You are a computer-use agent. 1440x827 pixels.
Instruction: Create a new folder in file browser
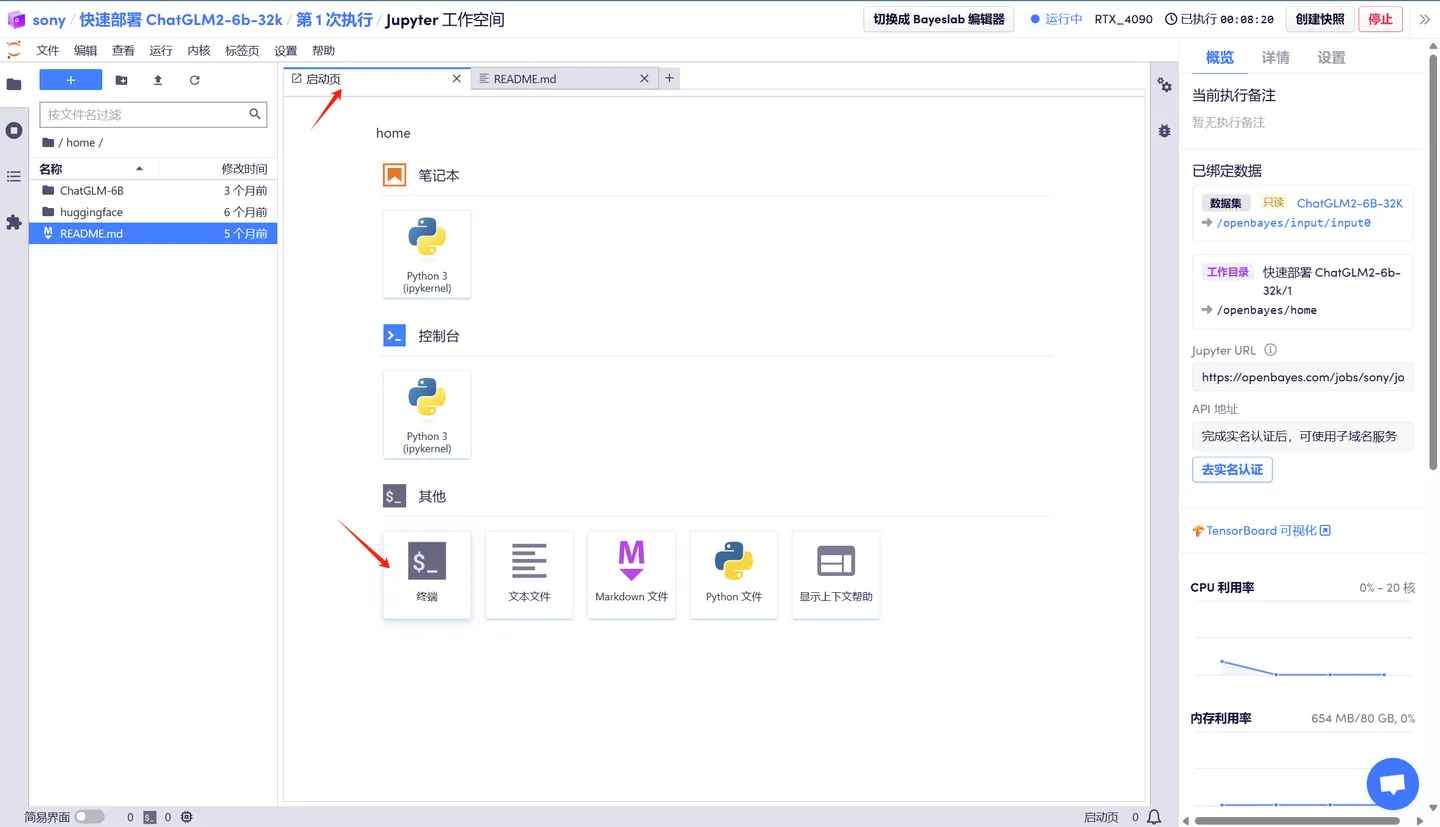click(x=121, y=80)
